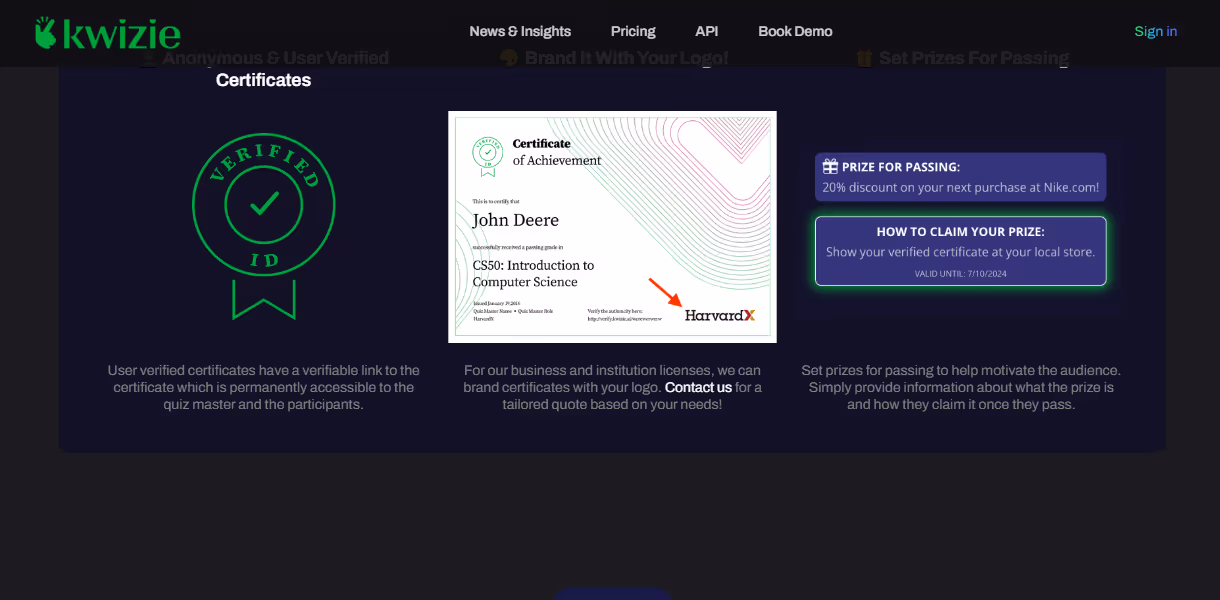The width and height of the screenshot is (1220, 600).
Task: Click 'Show your verified certificate' text
Action: (x=960, y=252)
